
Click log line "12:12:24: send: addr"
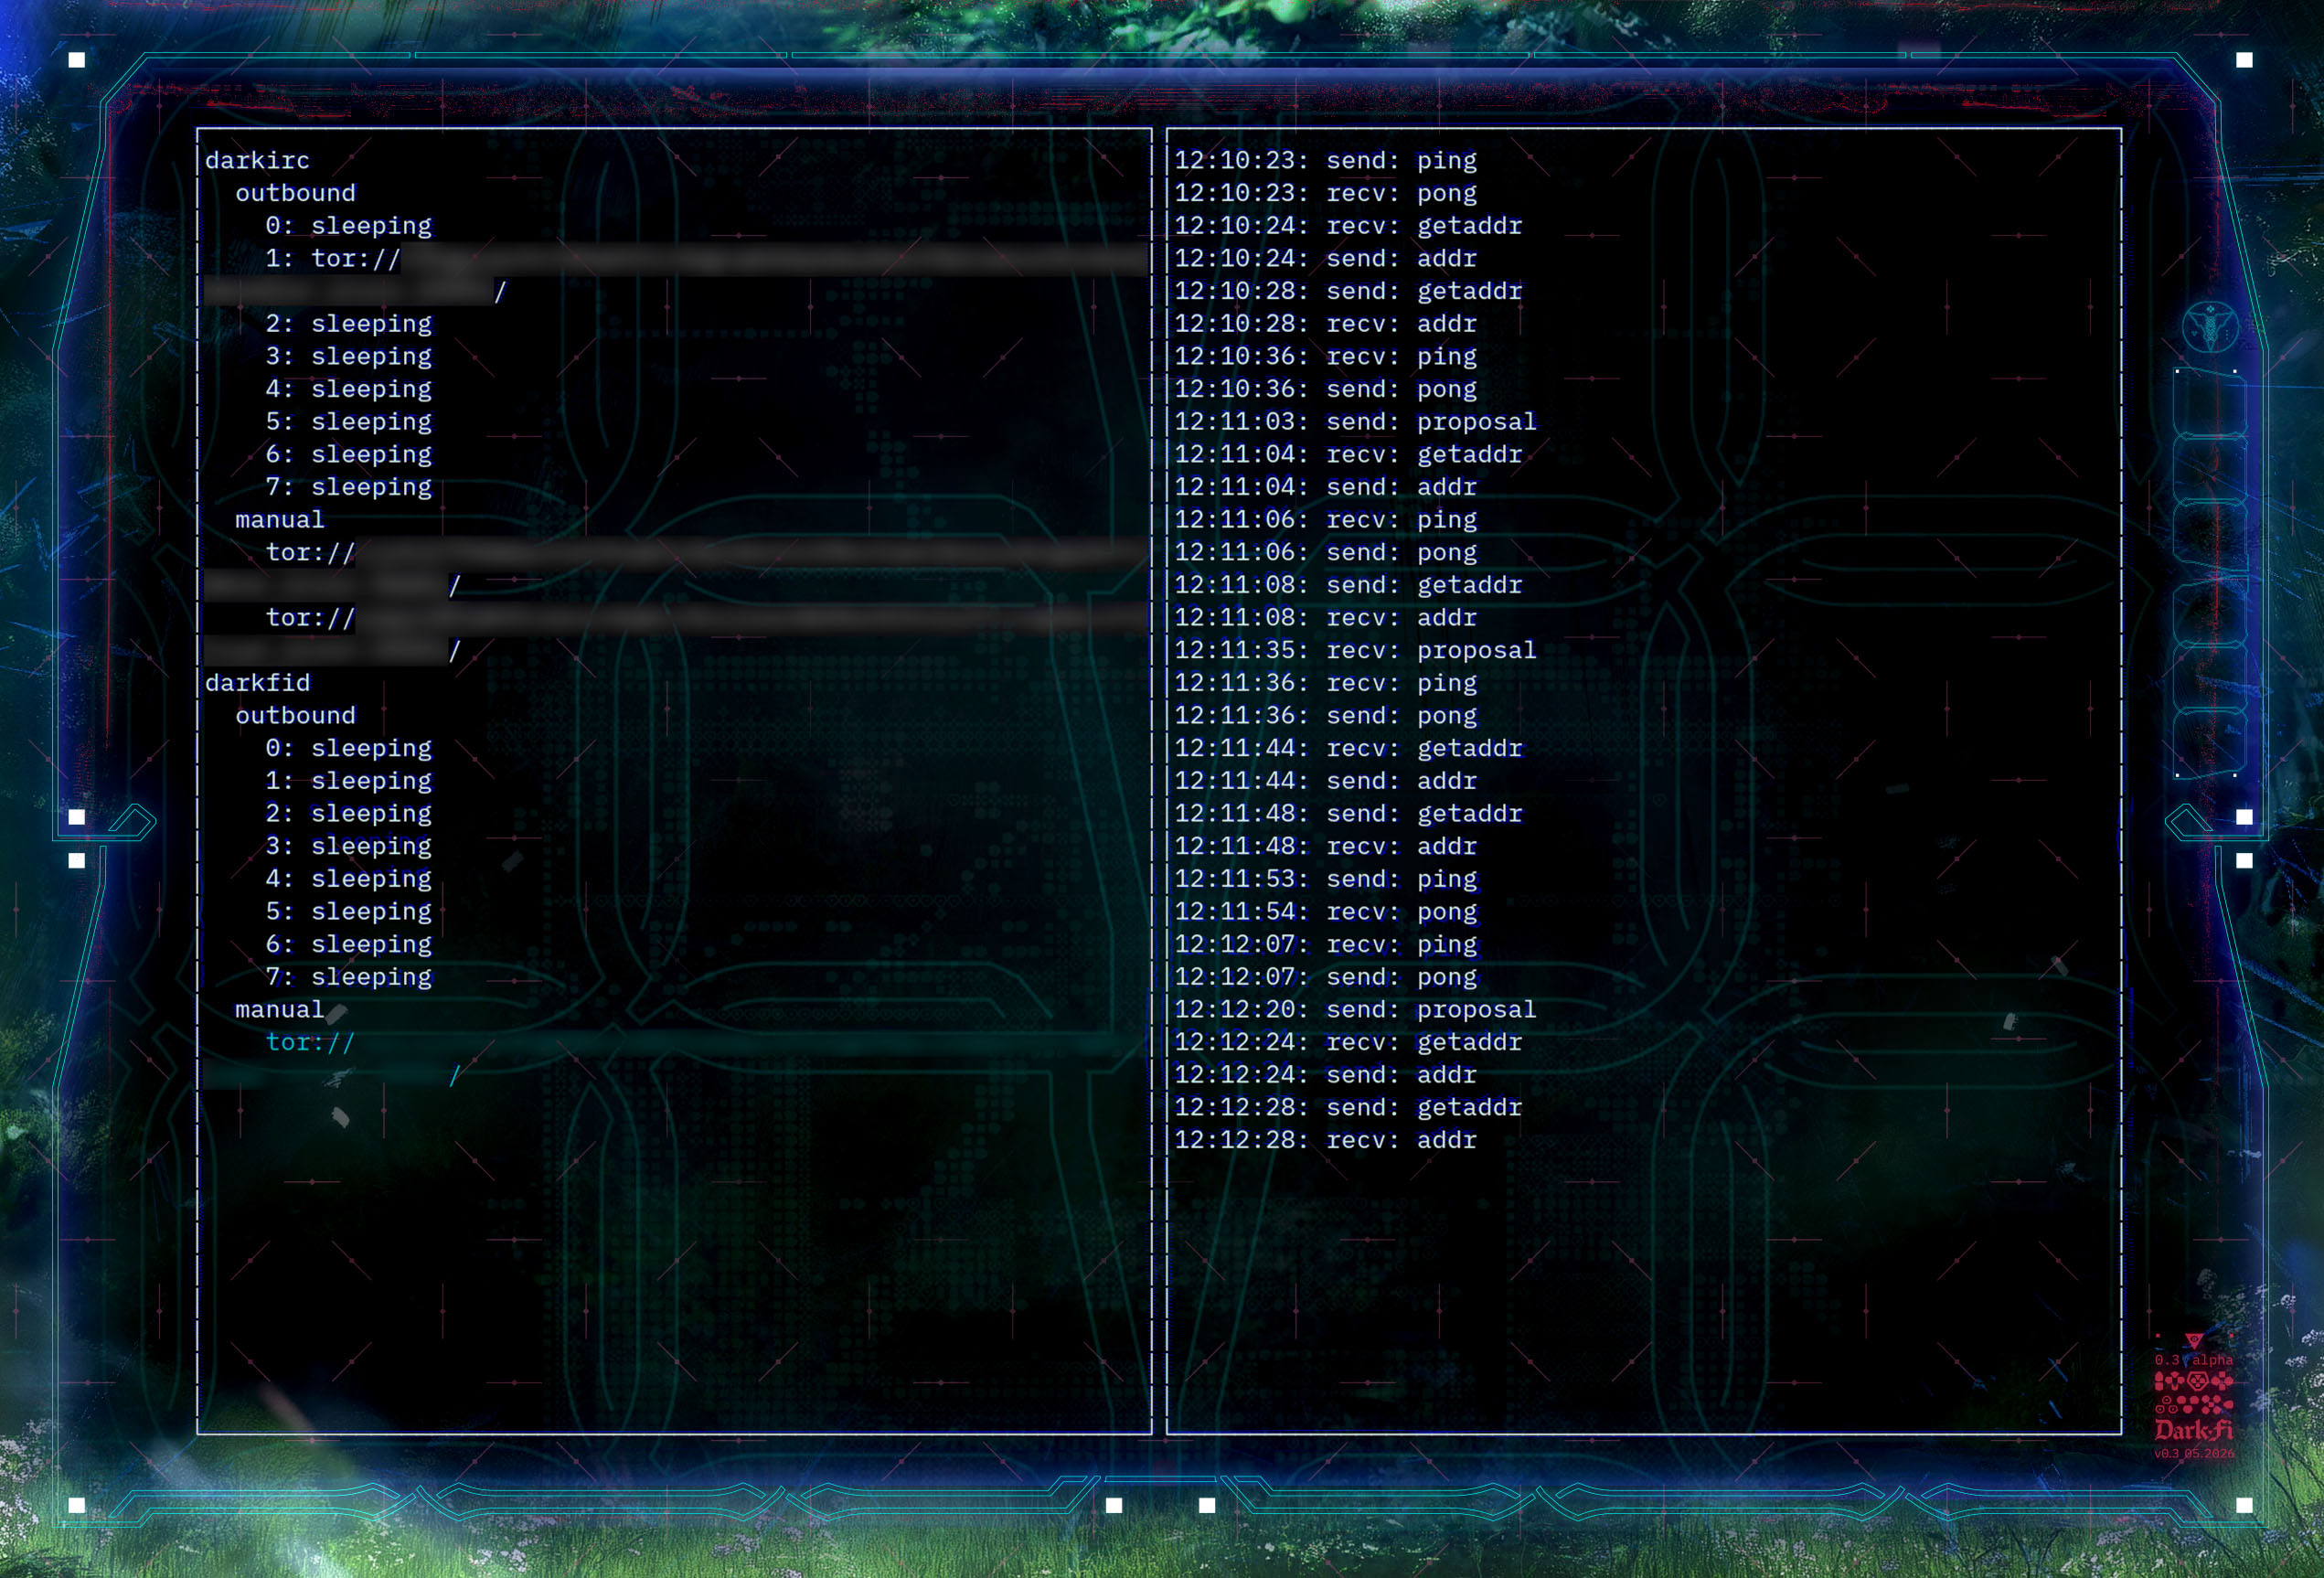click(1325, 1075)
